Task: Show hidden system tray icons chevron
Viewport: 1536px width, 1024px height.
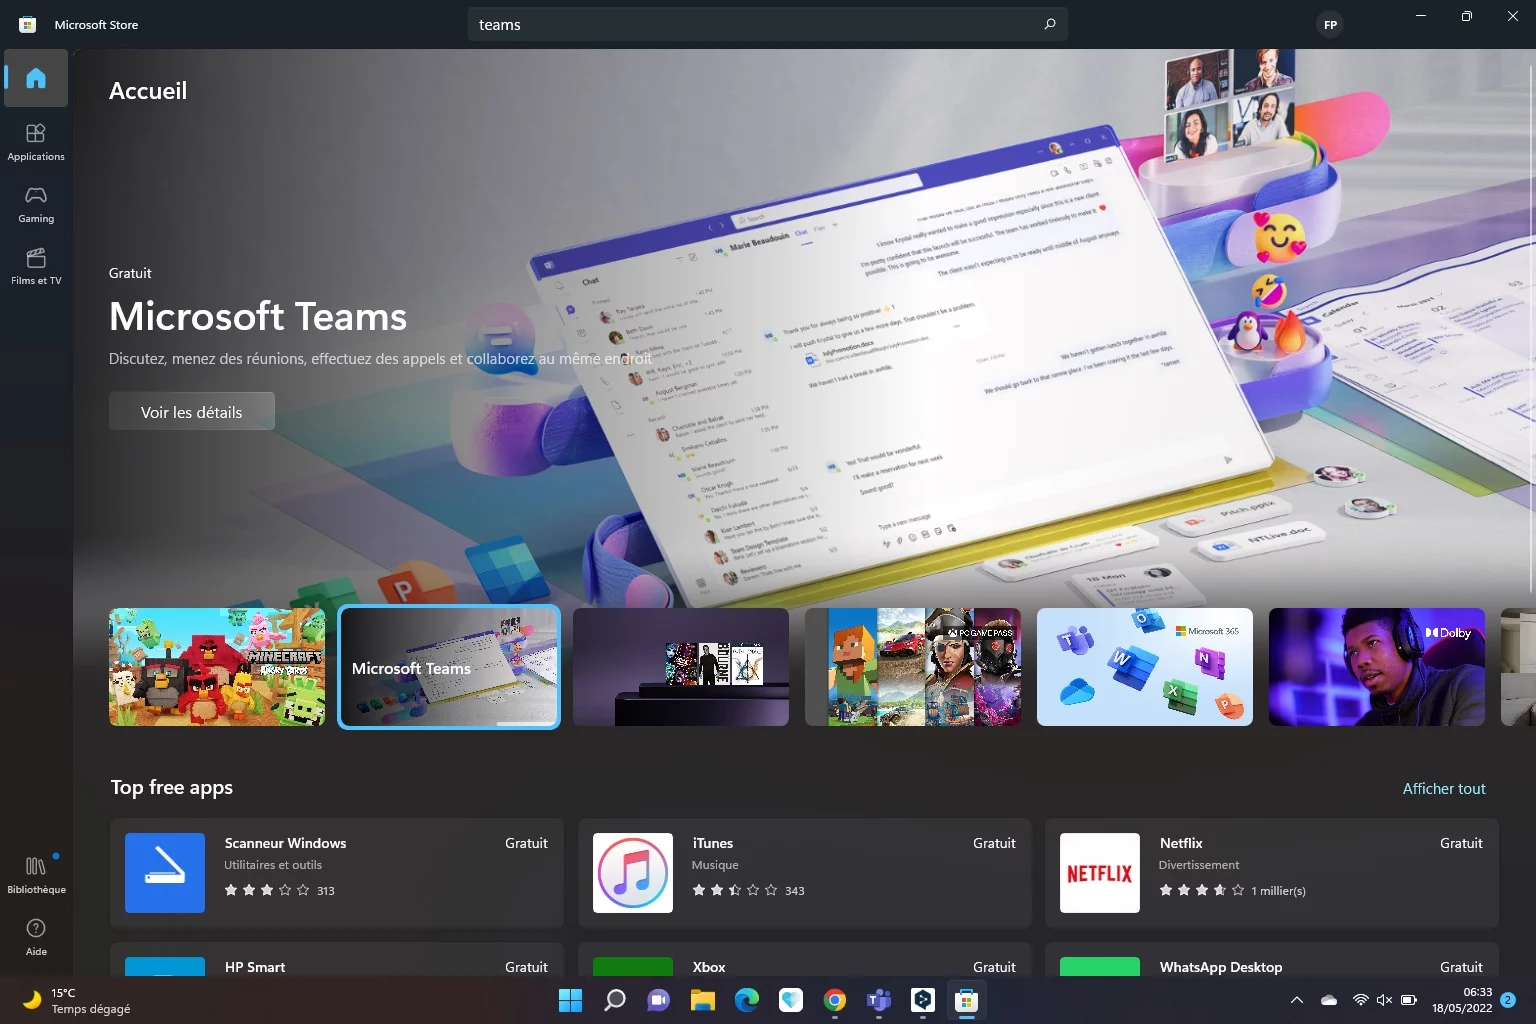Action: coord(1297,1000)
